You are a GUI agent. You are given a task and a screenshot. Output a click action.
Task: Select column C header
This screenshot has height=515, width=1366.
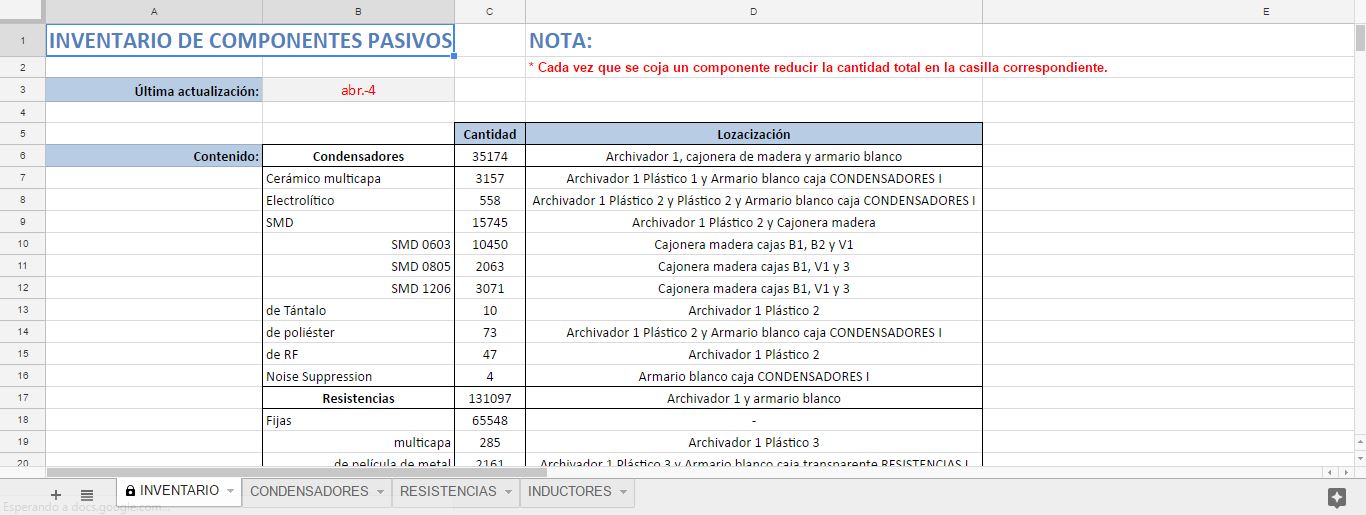[489, 11]
